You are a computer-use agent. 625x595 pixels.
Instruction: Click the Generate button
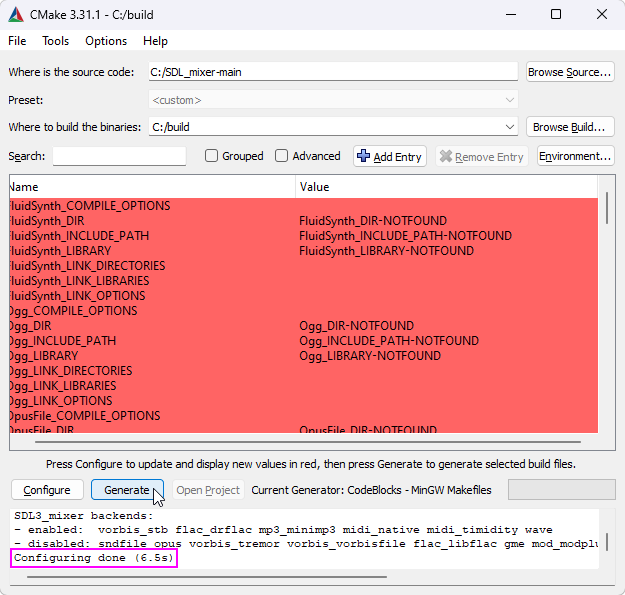click(x=127, y=490)
